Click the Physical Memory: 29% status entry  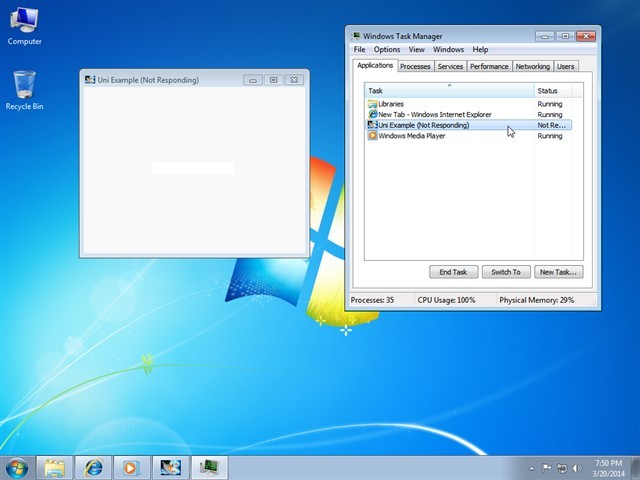click(536, 300)
